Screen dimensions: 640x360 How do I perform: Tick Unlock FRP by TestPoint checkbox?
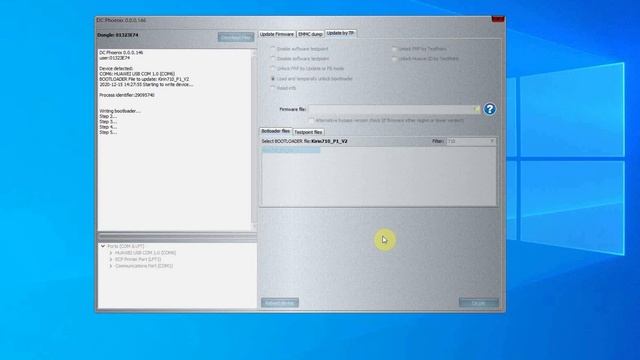(x=395, y=49)
